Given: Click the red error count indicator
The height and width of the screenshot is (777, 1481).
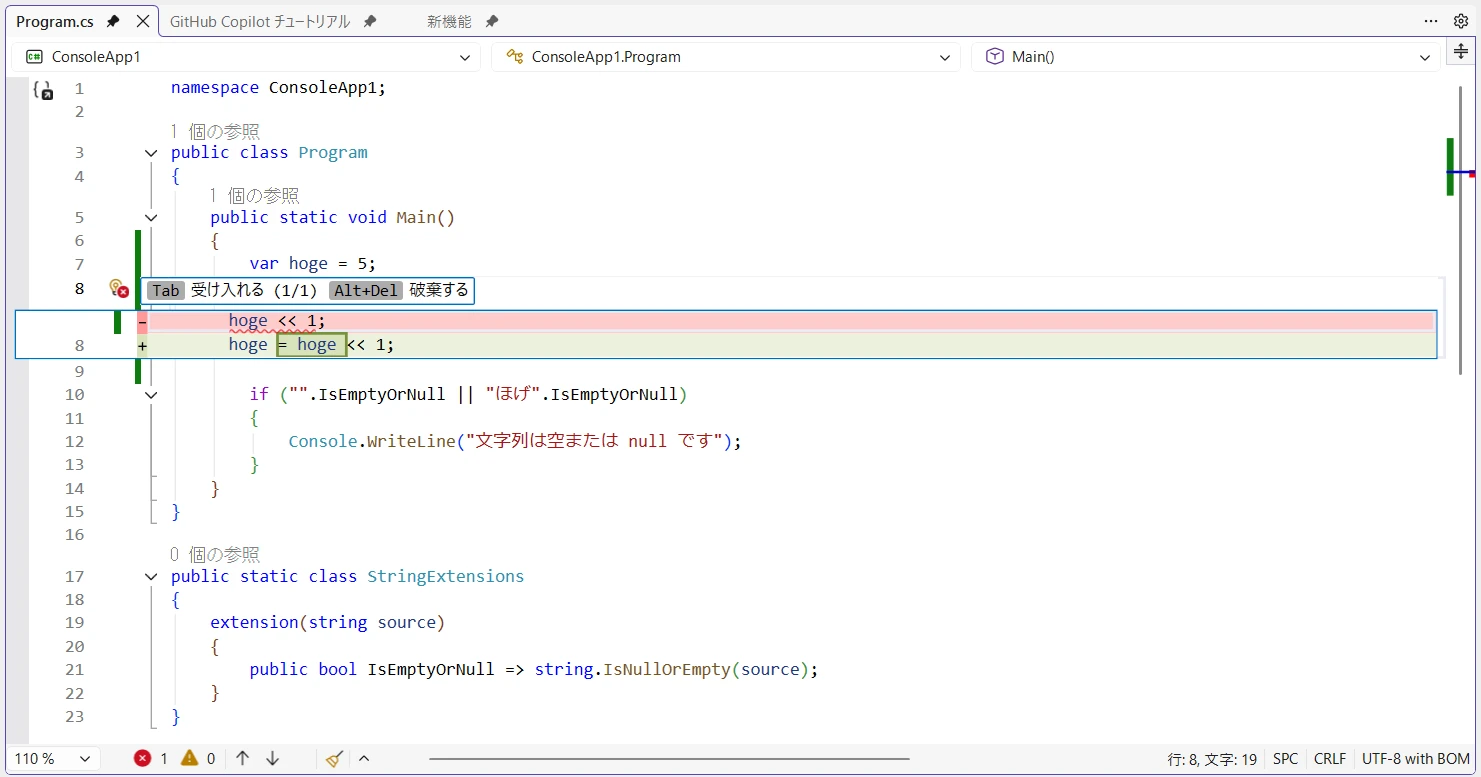Looking at the screenshot, I should click(x=151, y=759).
